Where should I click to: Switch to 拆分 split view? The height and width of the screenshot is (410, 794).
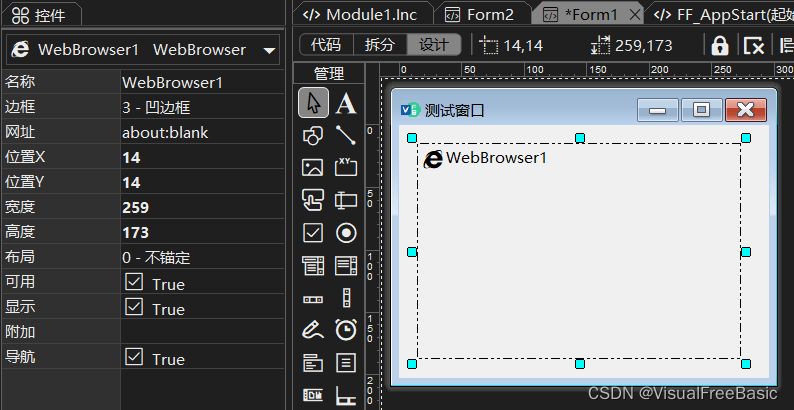click(380, 45)
